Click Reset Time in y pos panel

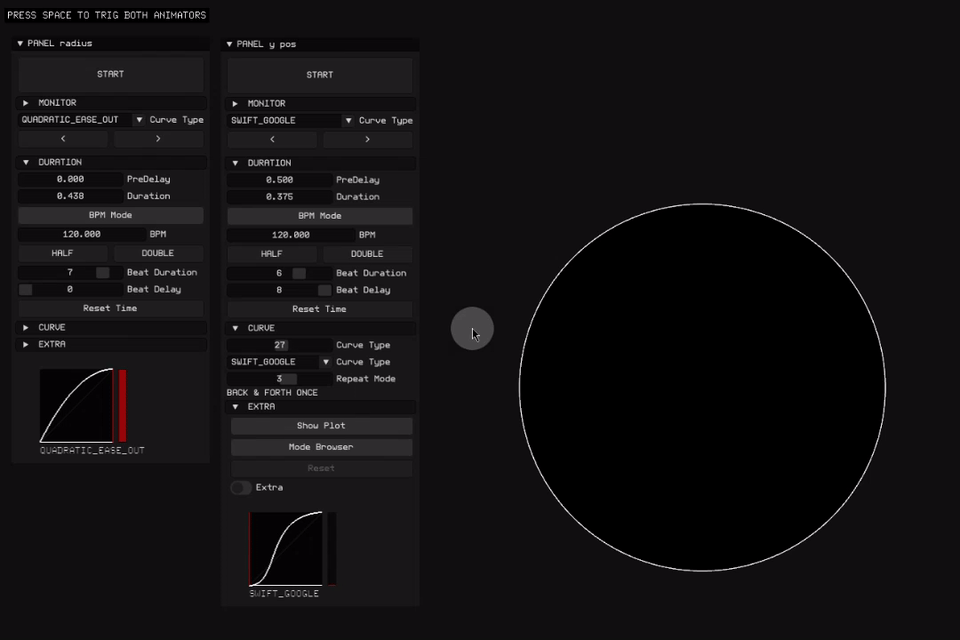320,309
